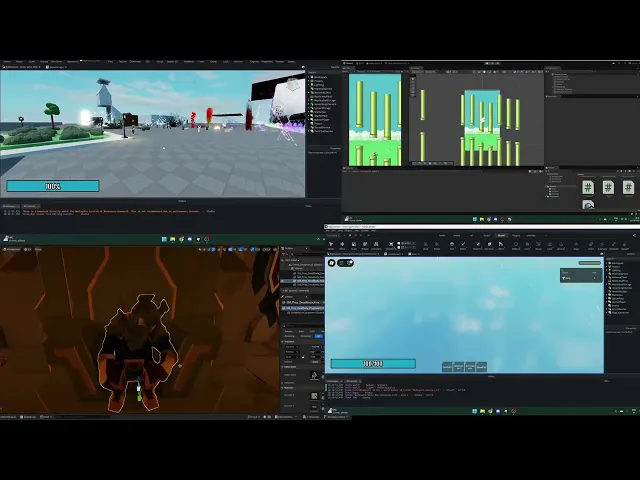
Task: Open Windows Start on the top-left Studio taskbar
Action: pyautogui.click(x=164, y=239)
